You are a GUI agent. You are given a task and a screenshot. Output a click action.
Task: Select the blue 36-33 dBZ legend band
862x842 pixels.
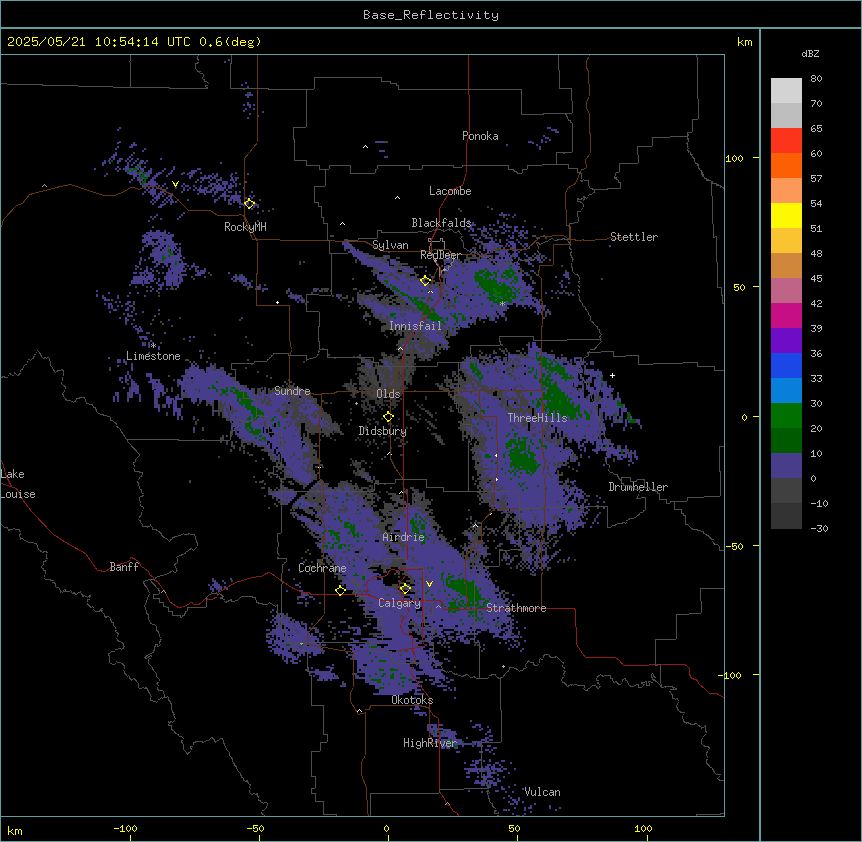point(786,365)
